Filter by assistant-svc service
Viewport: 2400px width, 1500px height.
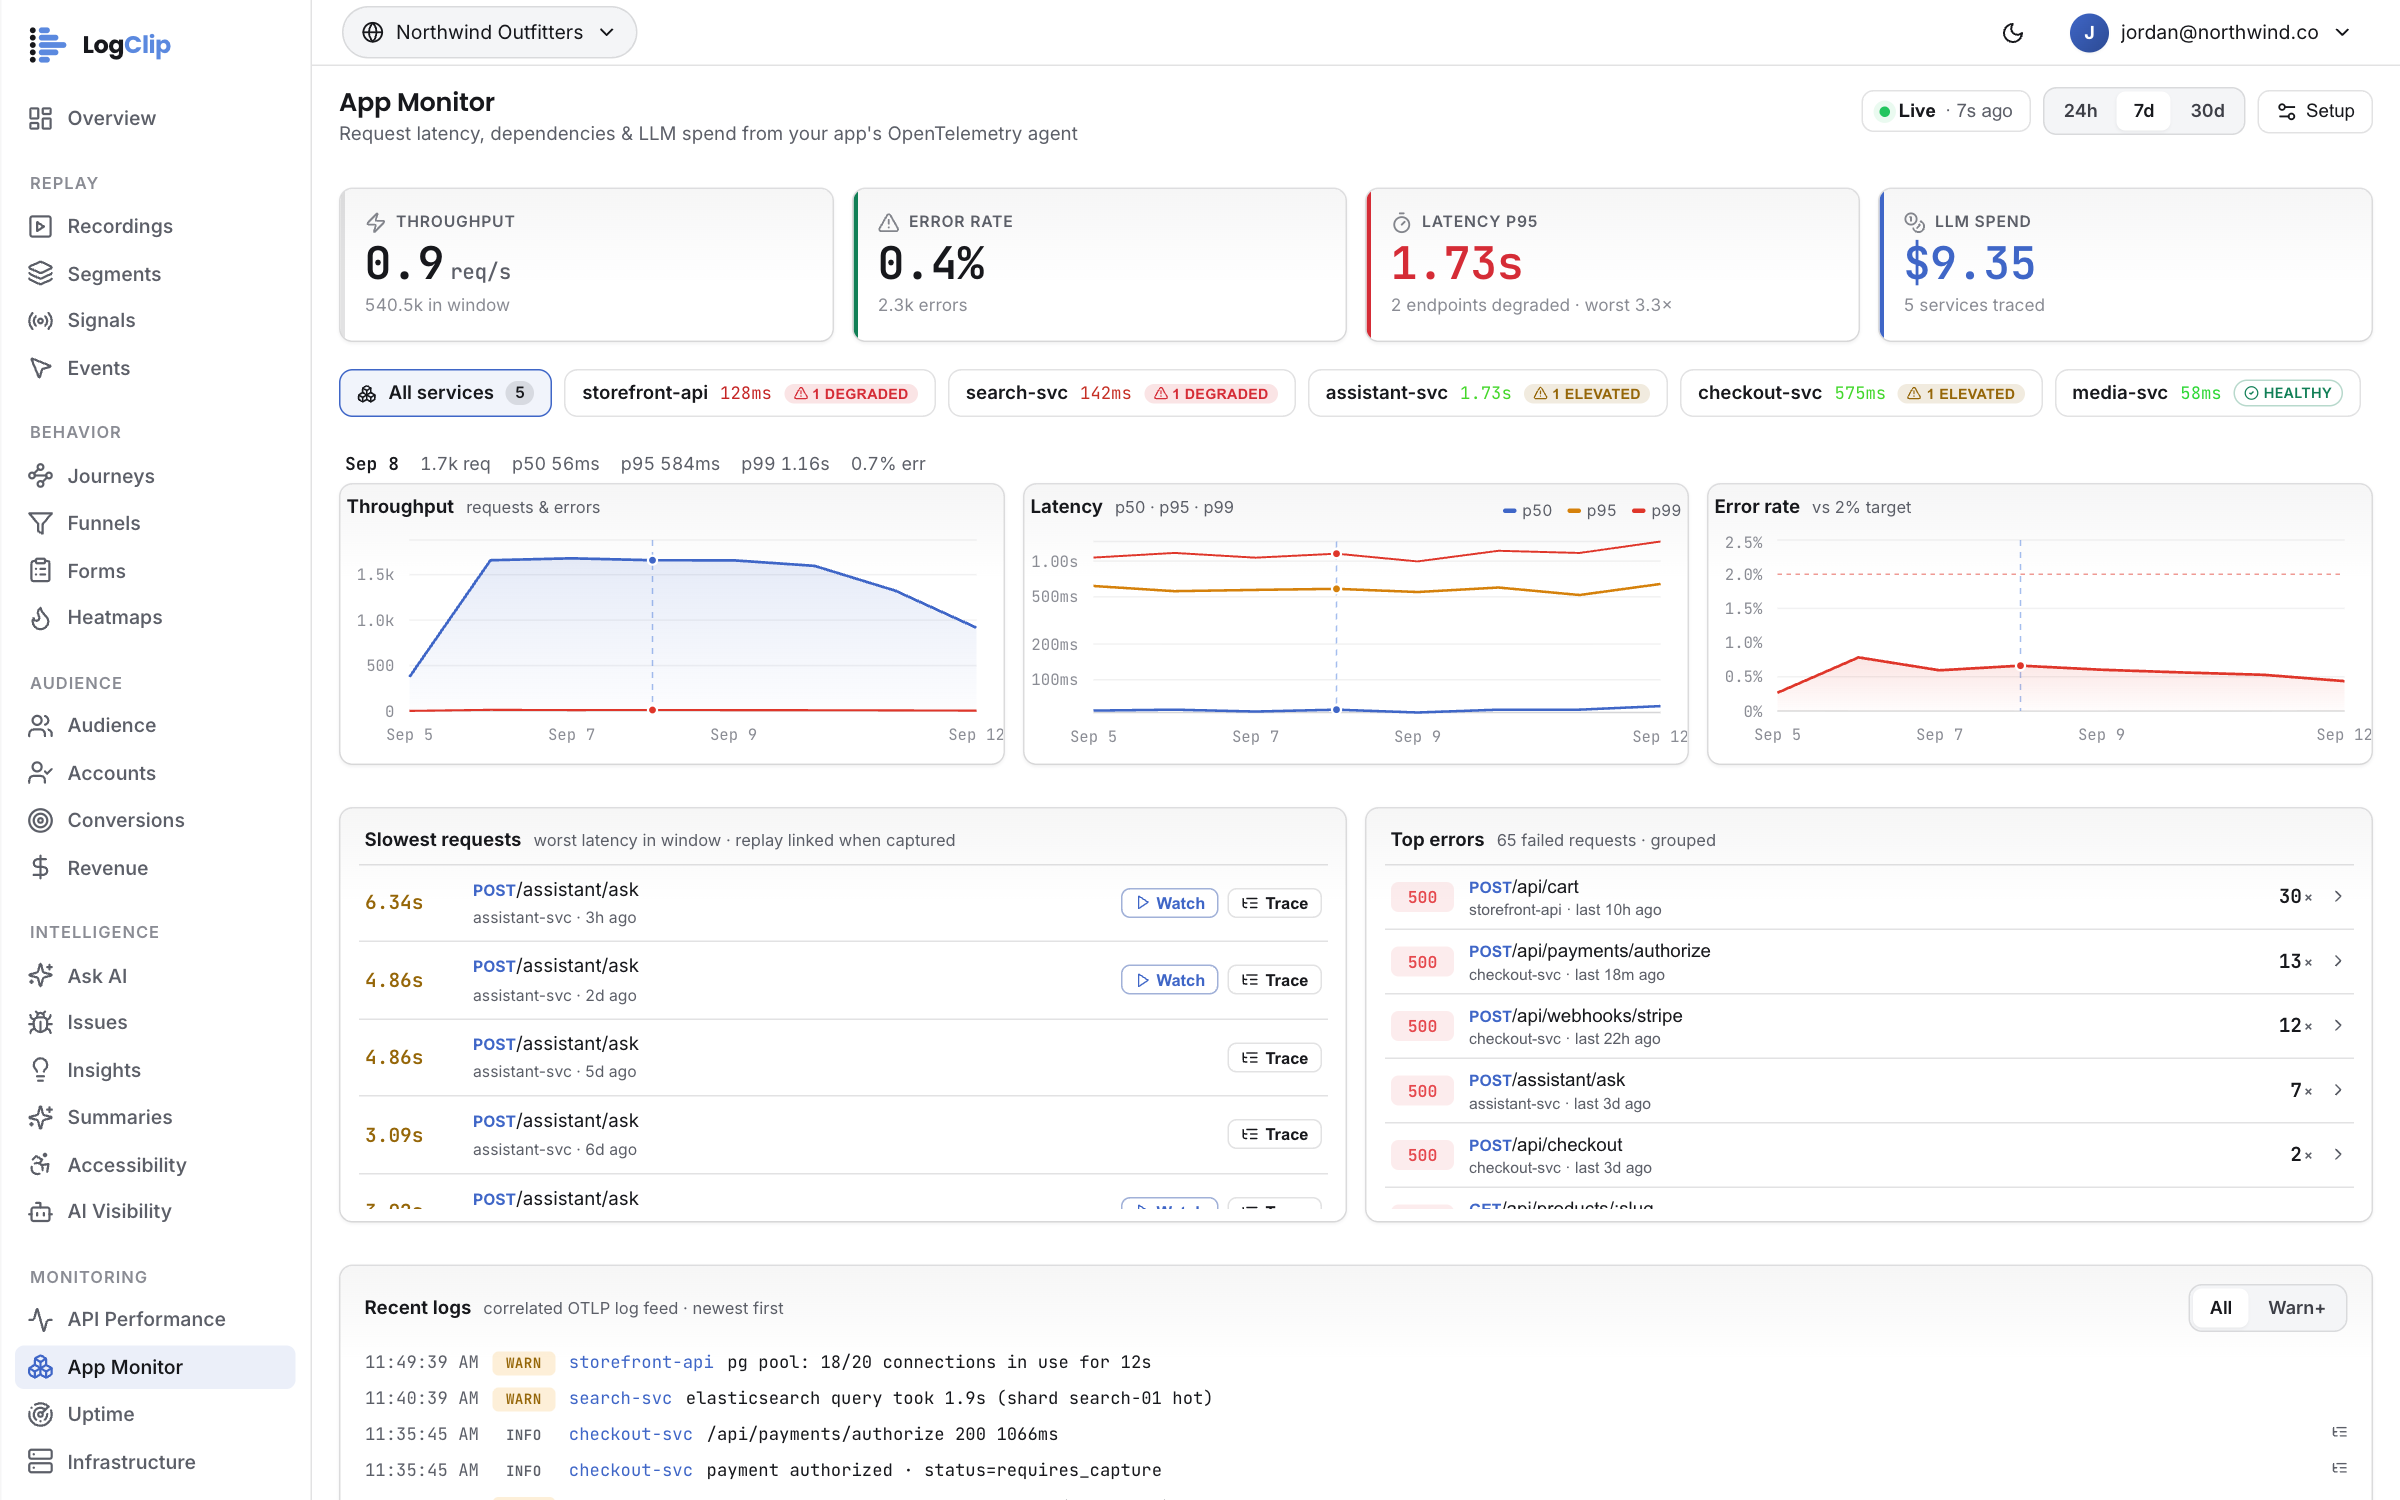[1487, 393]
